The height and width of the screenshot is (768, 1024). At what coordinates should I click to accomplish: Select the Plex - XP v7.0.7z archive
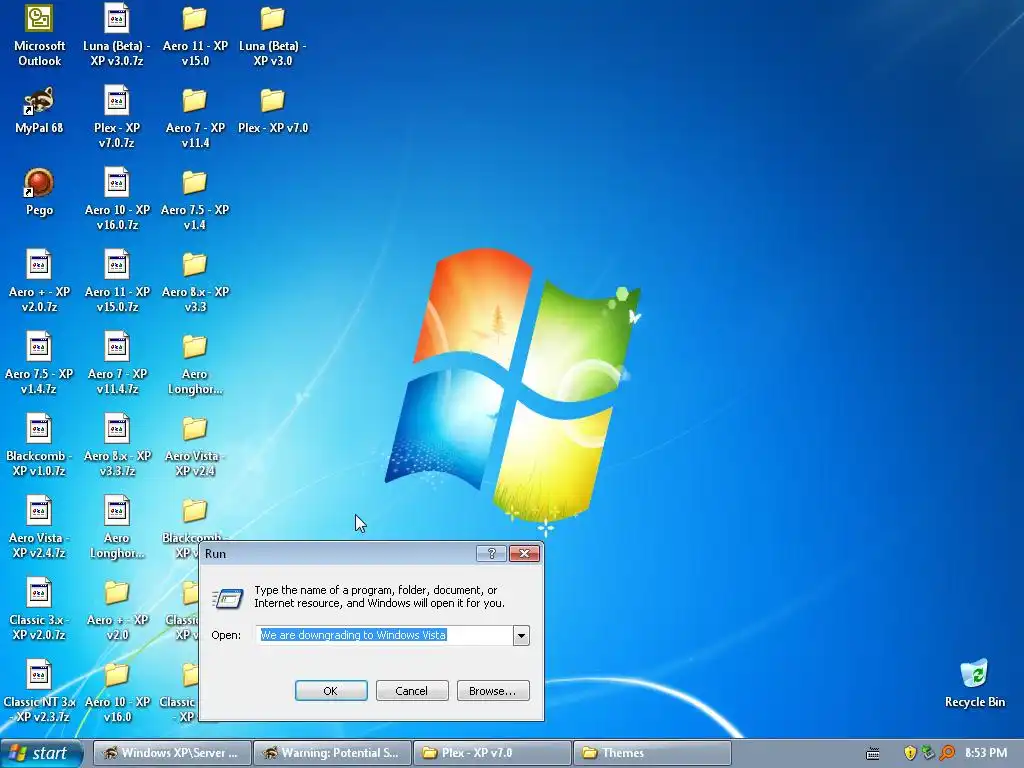(x=117, y=118)
